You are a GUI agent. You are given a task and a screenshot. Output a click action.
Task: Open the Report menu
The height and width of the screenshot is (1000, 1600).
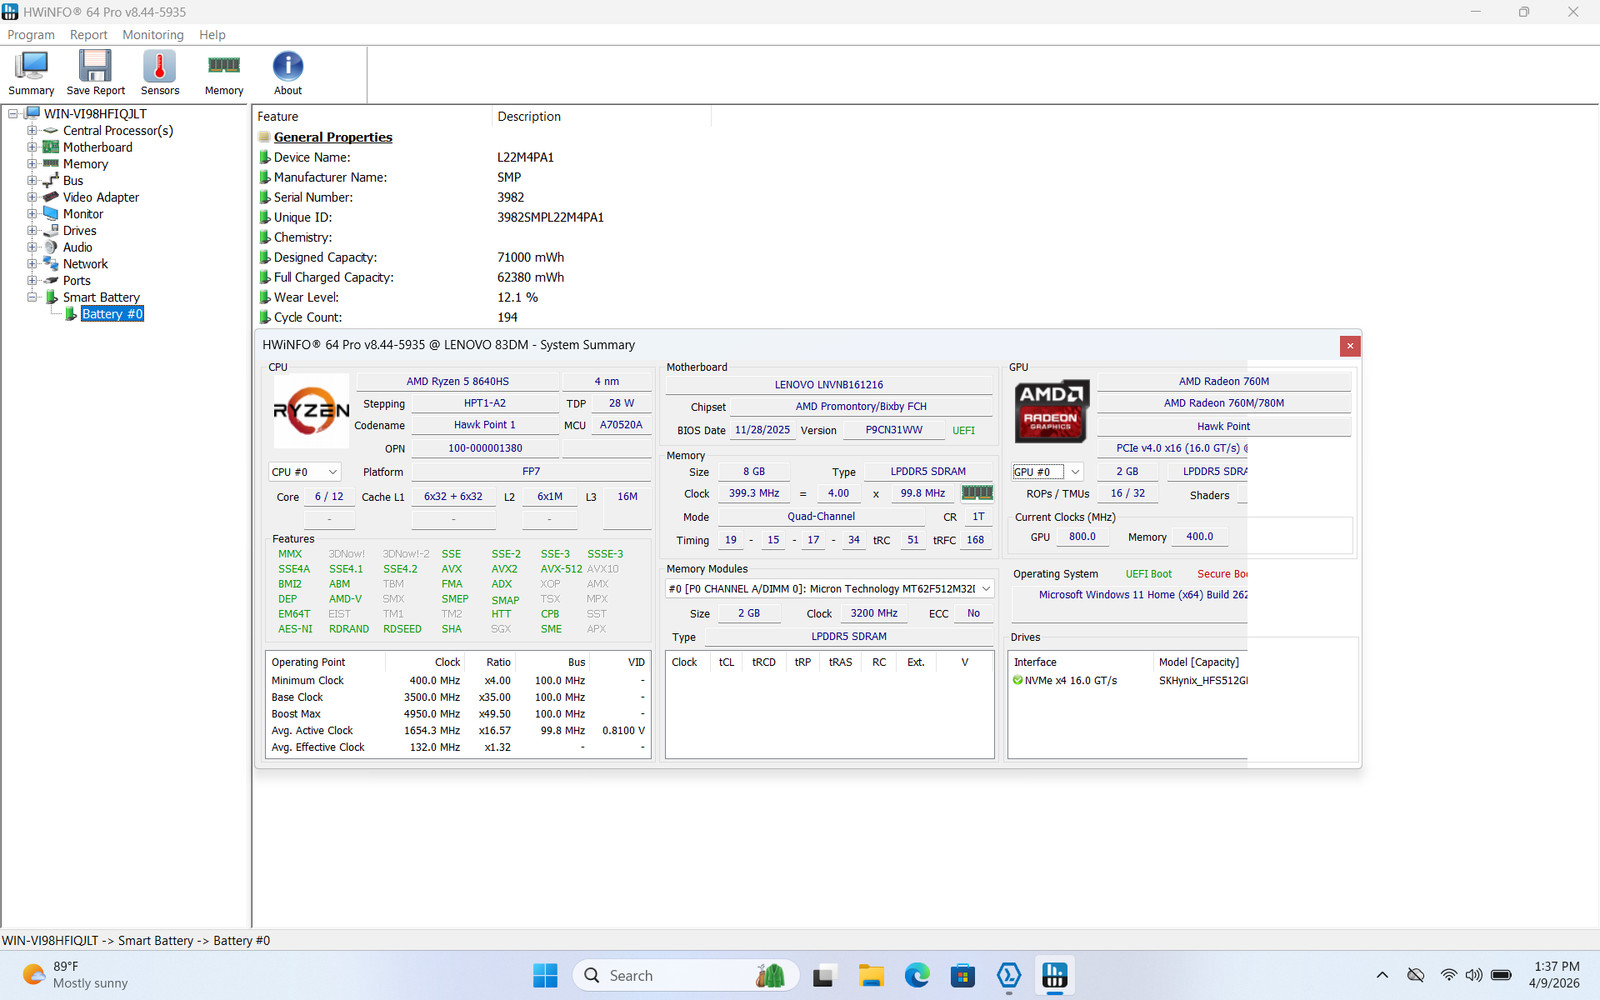coord(88,35)
